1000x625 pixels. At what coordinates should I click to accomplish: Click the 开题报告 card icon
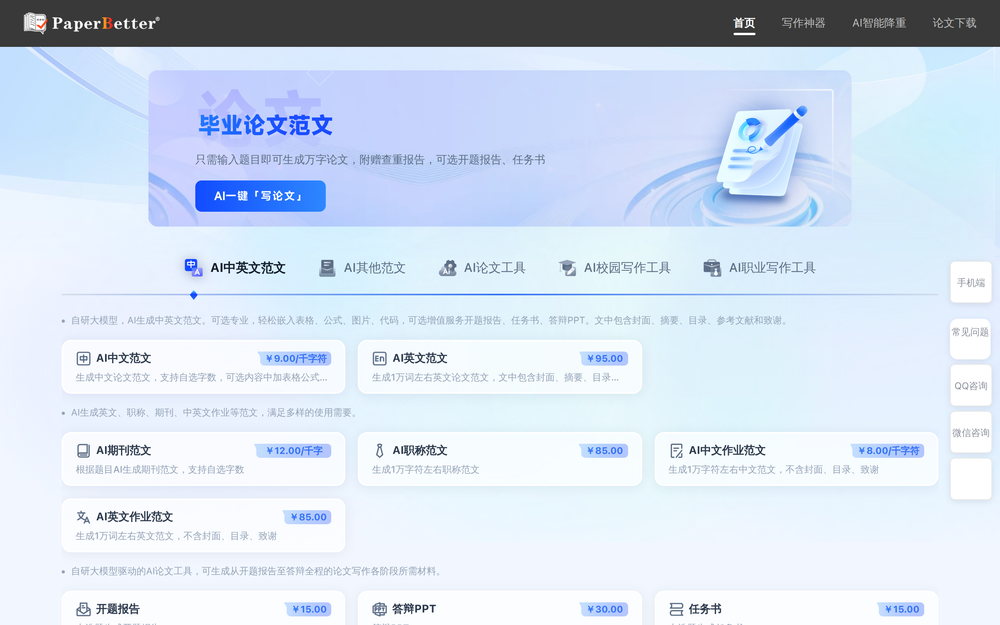(x=83, y=609)
